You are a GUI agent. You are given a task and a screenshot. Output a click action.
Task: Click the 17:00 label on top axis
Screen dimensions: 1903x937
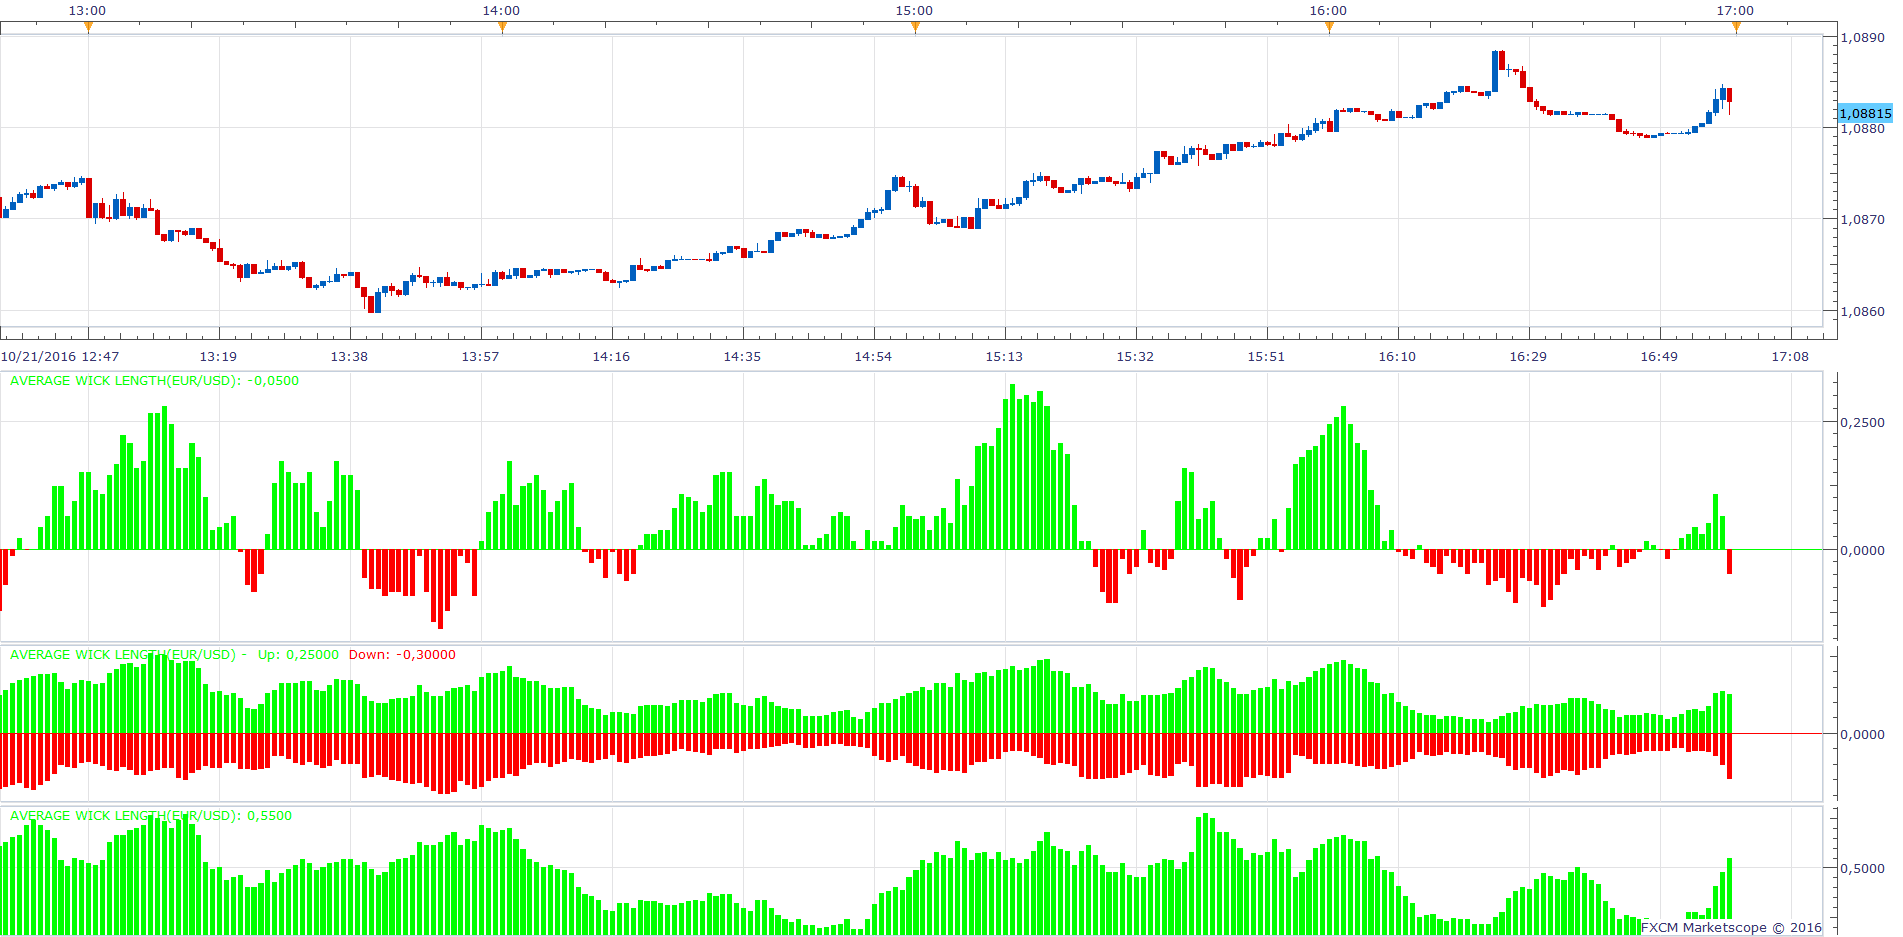coord(1735,11)
